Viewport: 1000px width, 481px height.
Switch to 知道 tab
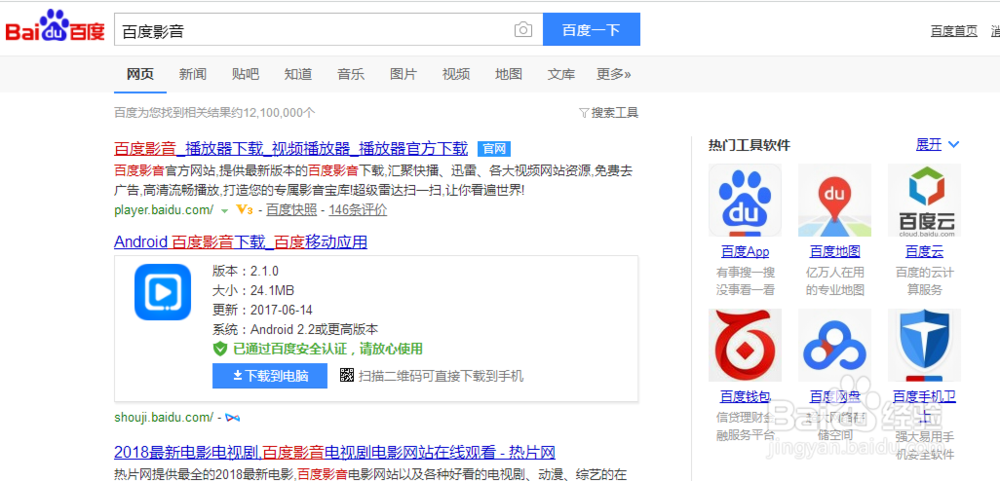click(298, 74)
